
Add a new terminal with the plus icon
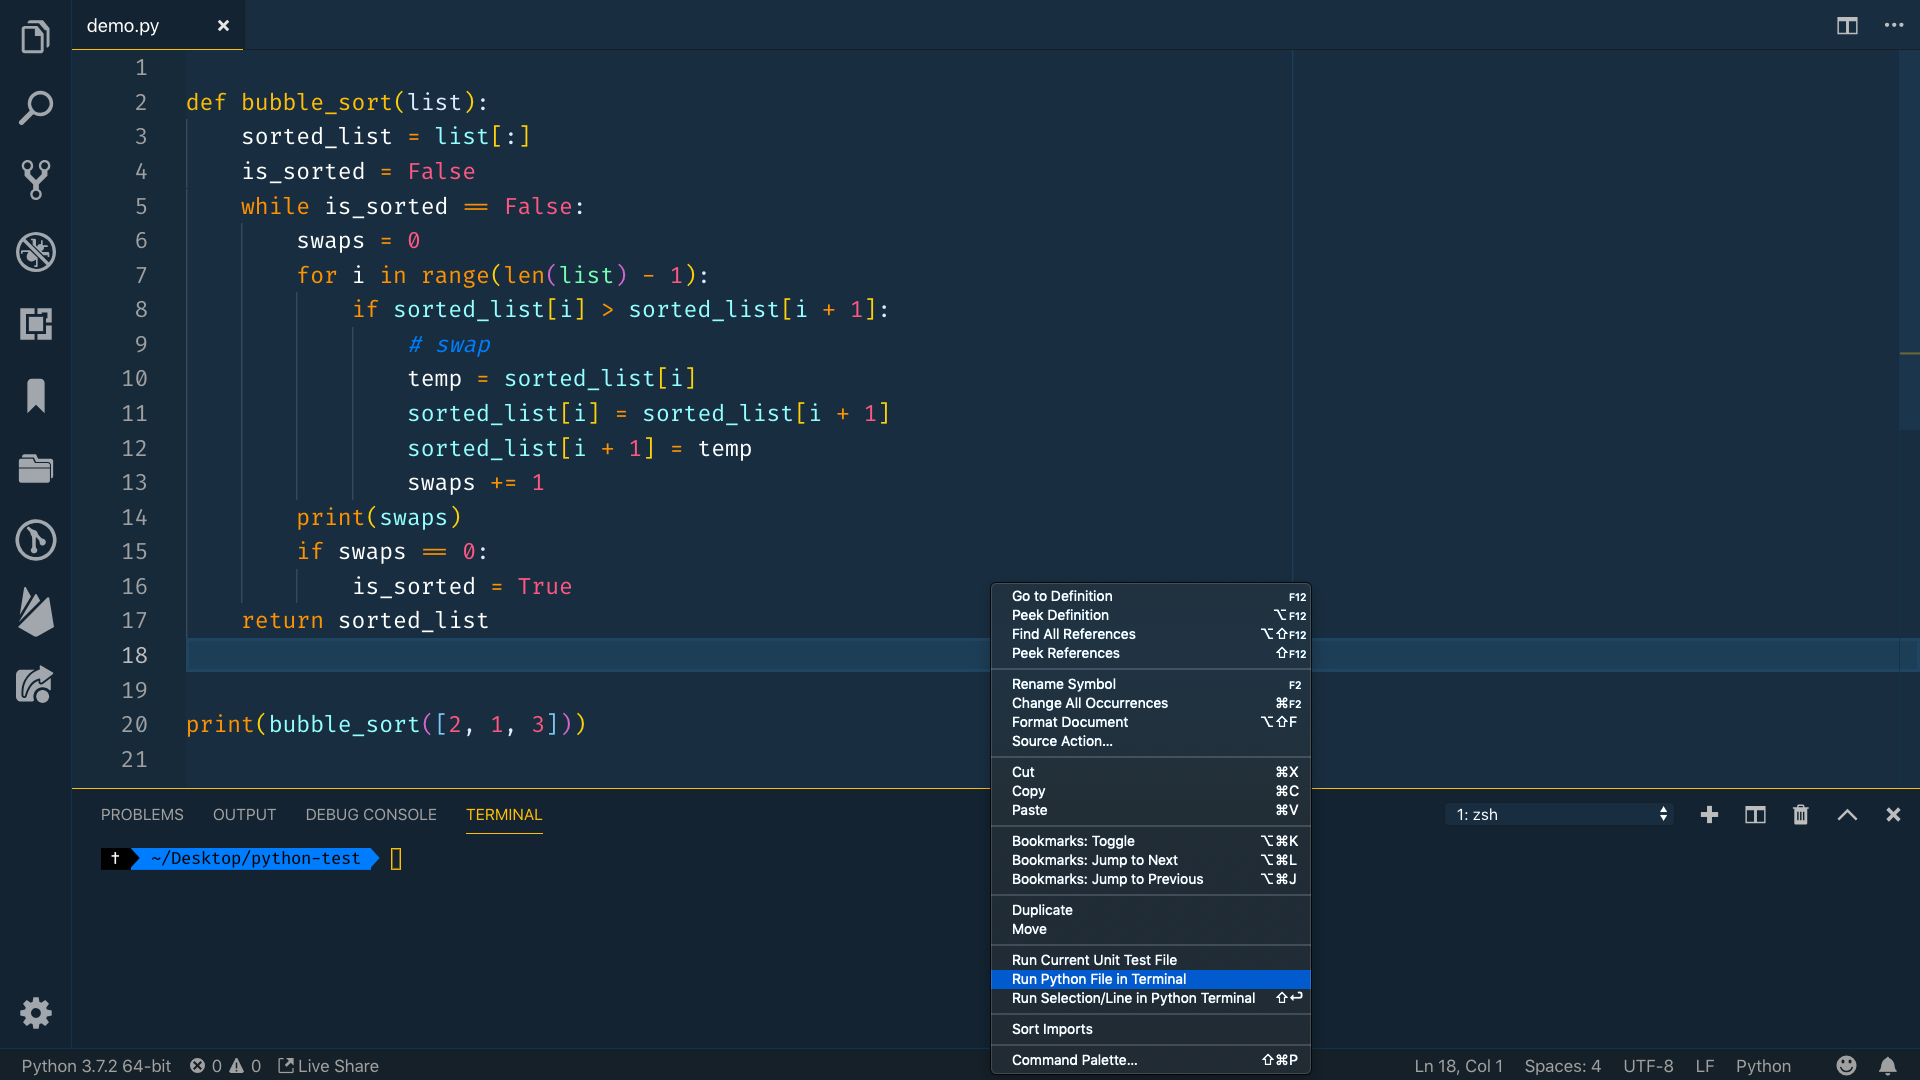pyautogui.click(x=1709, y=814)
